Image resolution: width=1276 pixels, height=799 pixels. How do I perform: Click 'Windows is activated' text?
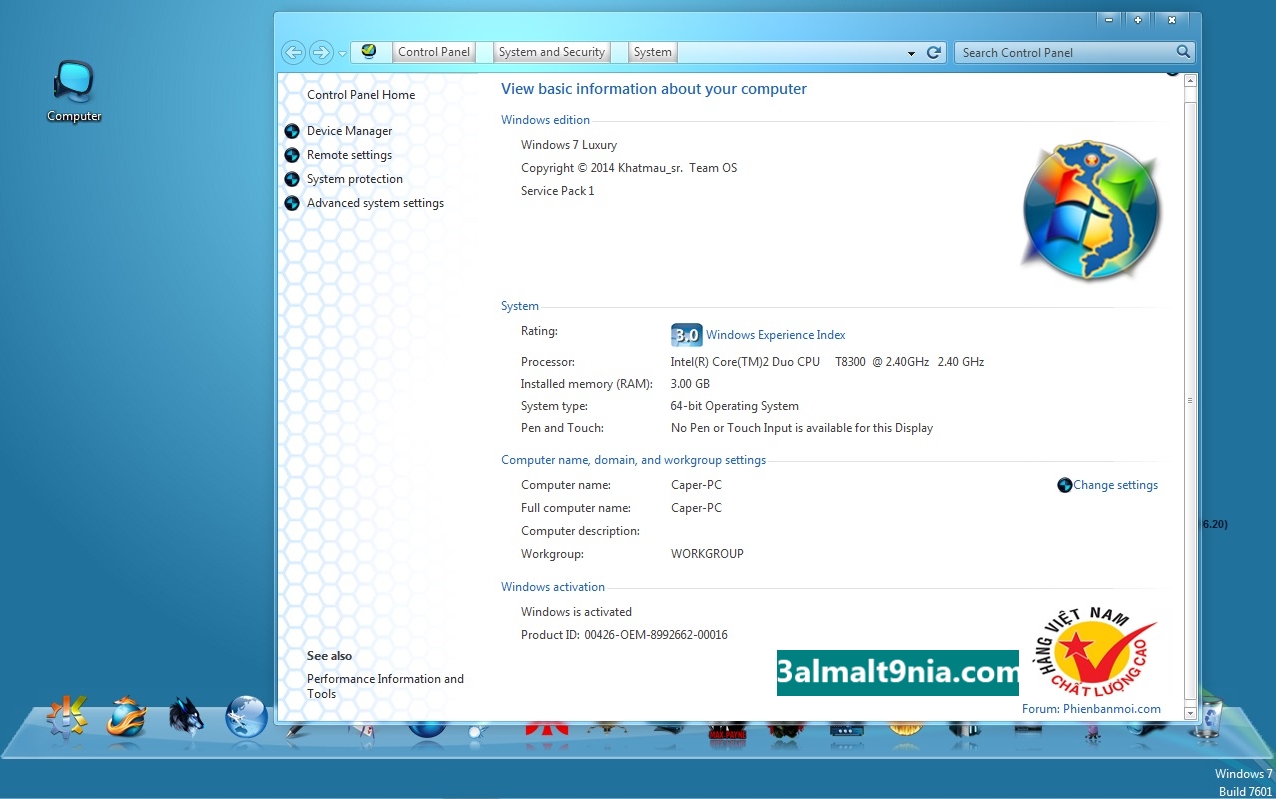576,612
